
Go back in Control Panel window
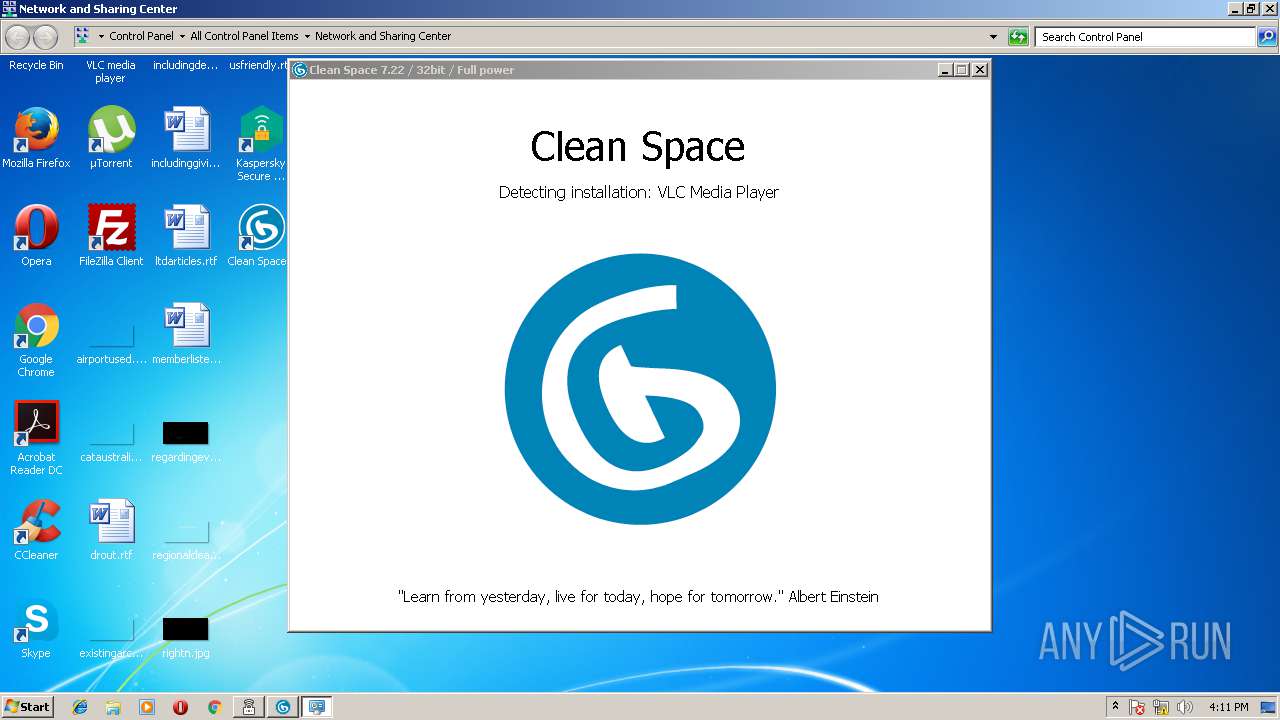18,37
